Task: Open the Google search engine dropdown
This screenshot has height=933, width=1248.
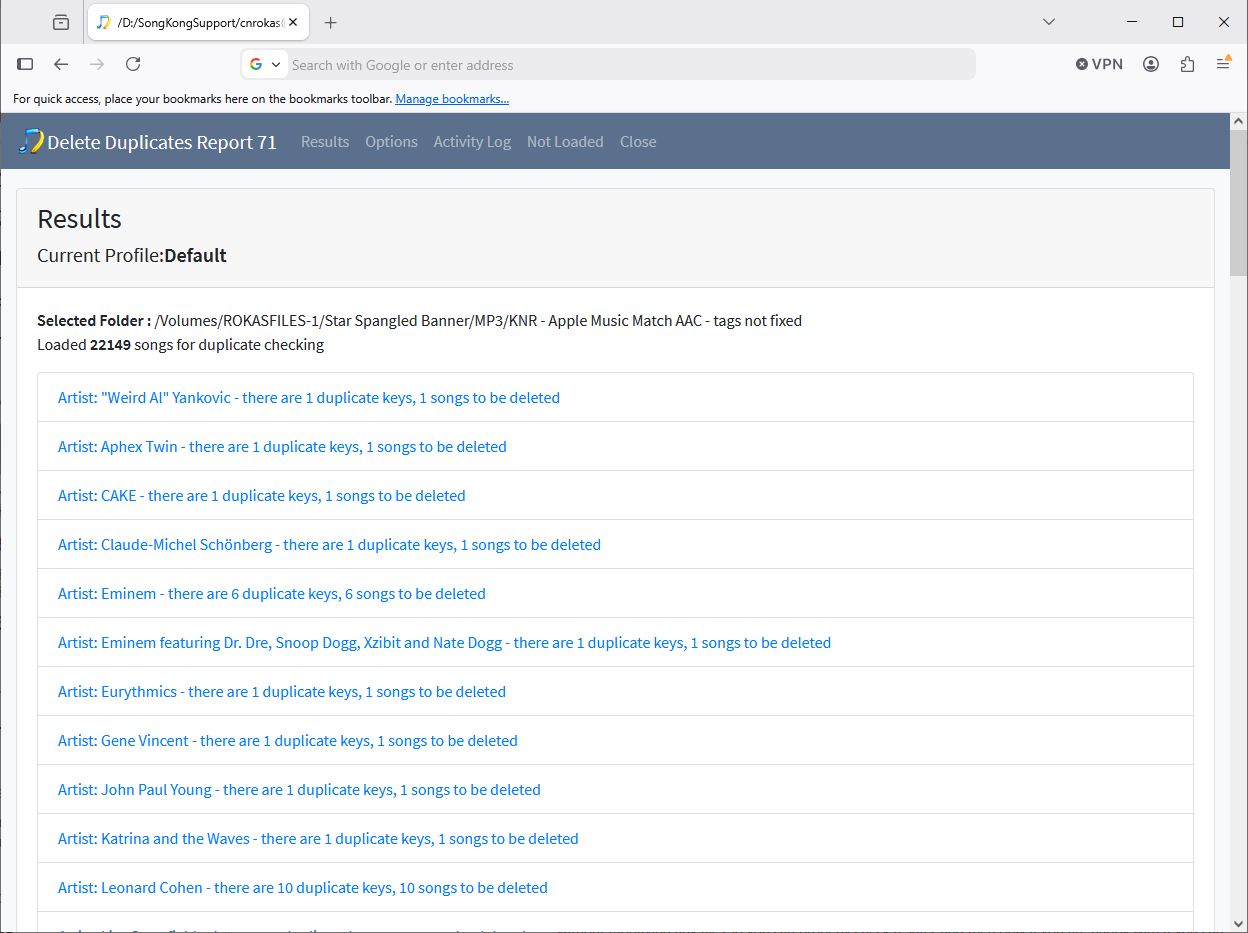Action: click(x=266, y=65)
